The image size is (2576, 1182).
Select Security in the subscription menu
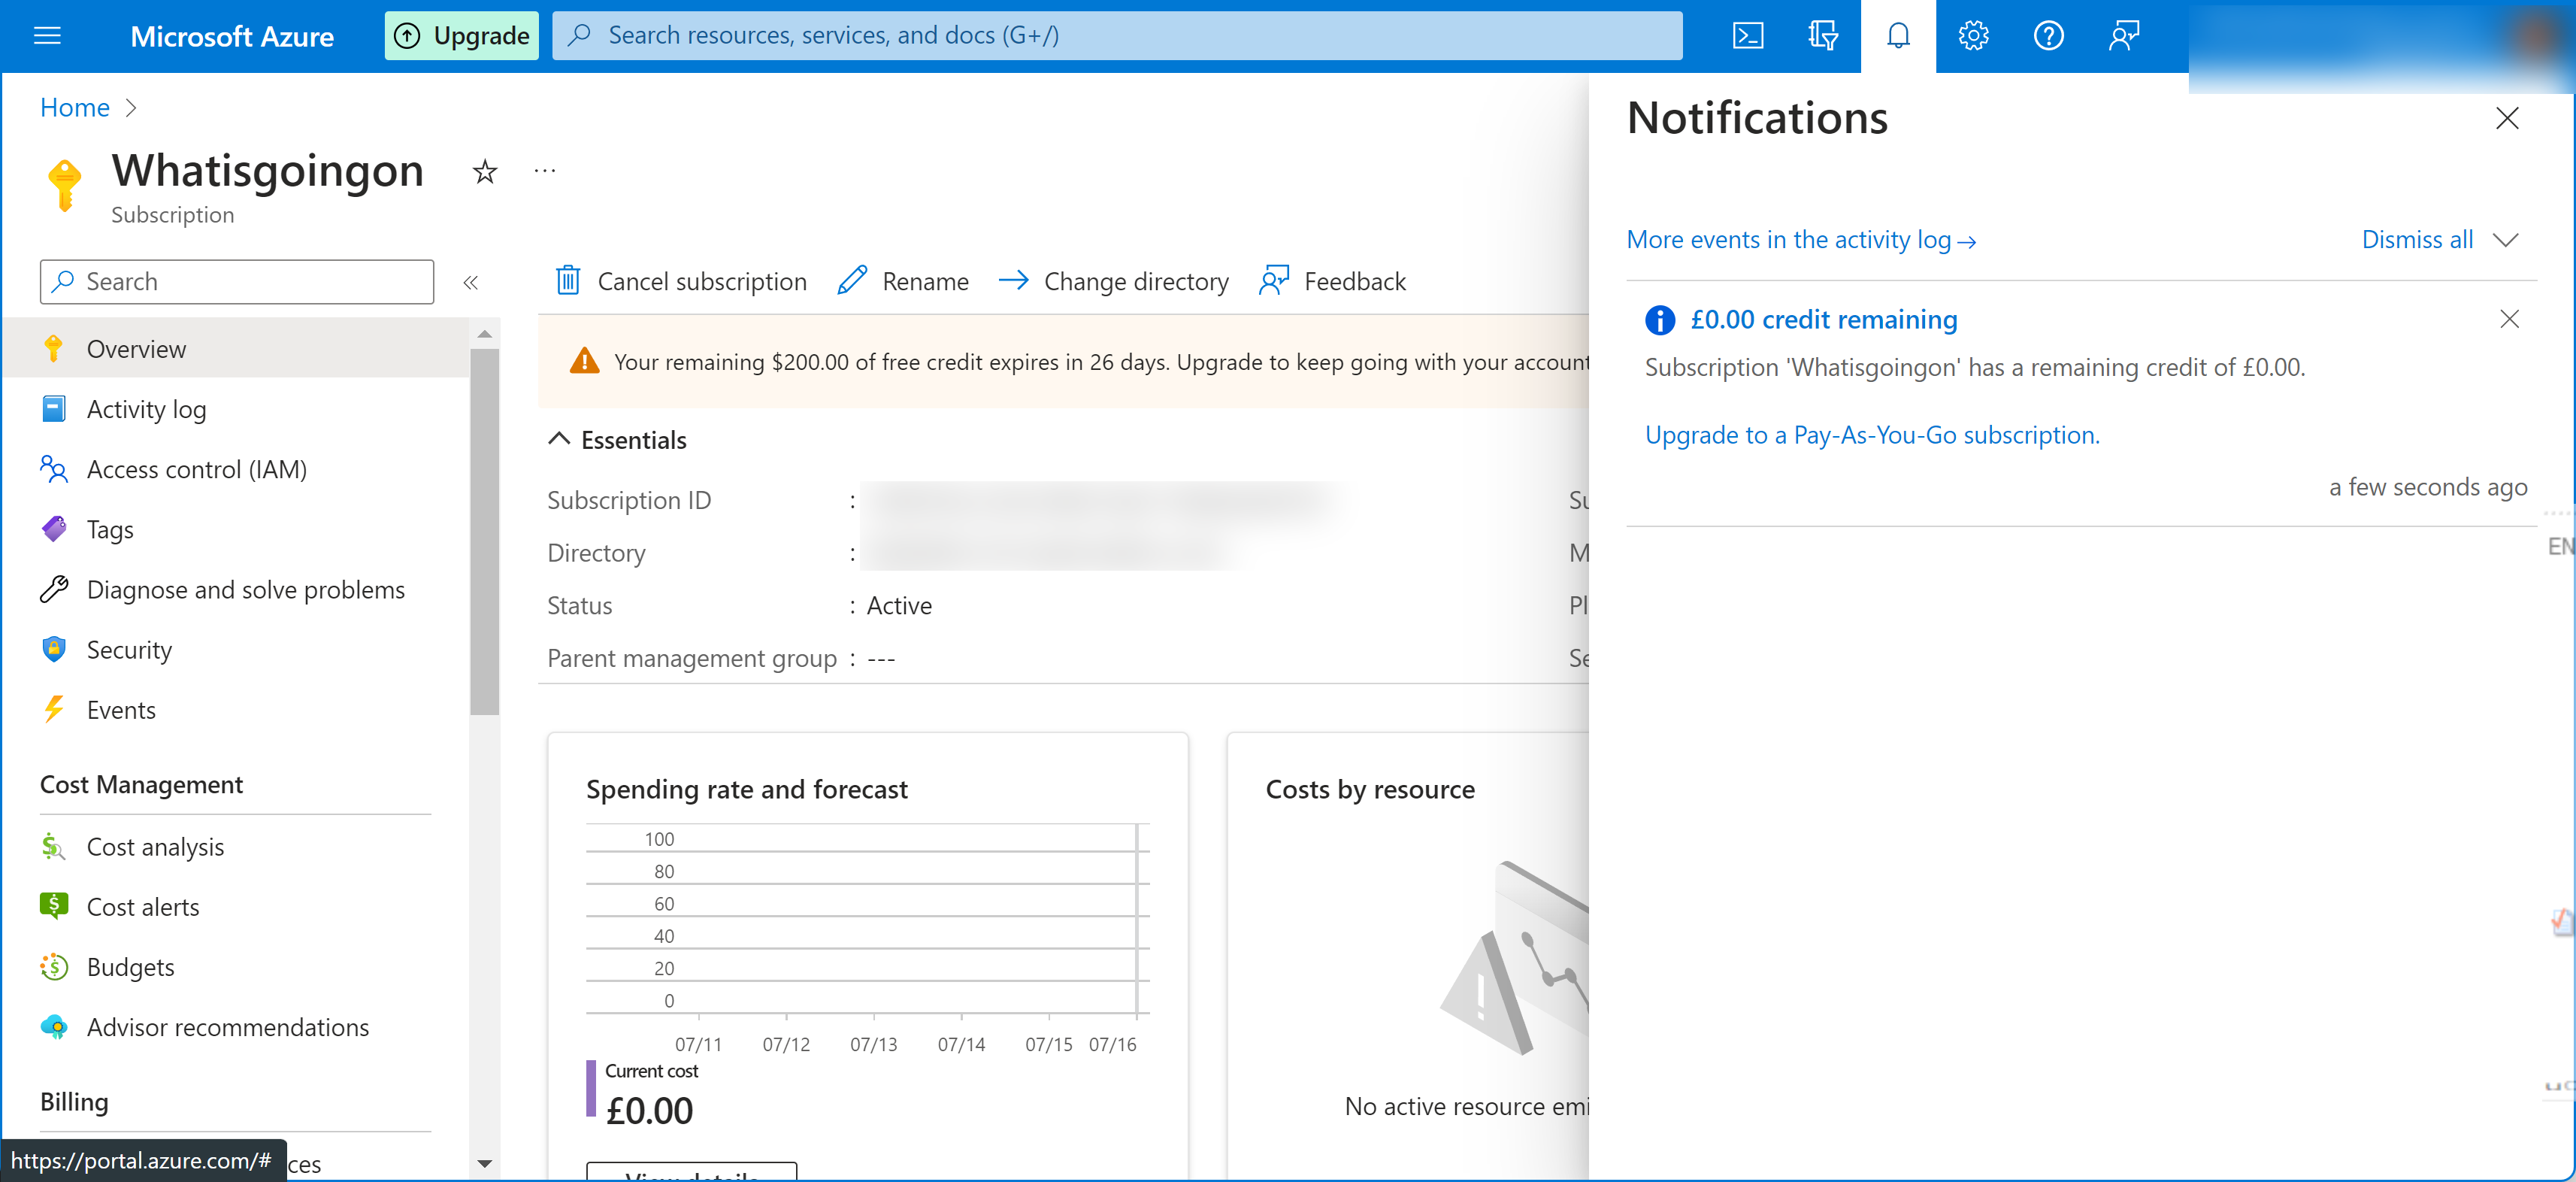[129, 649]
